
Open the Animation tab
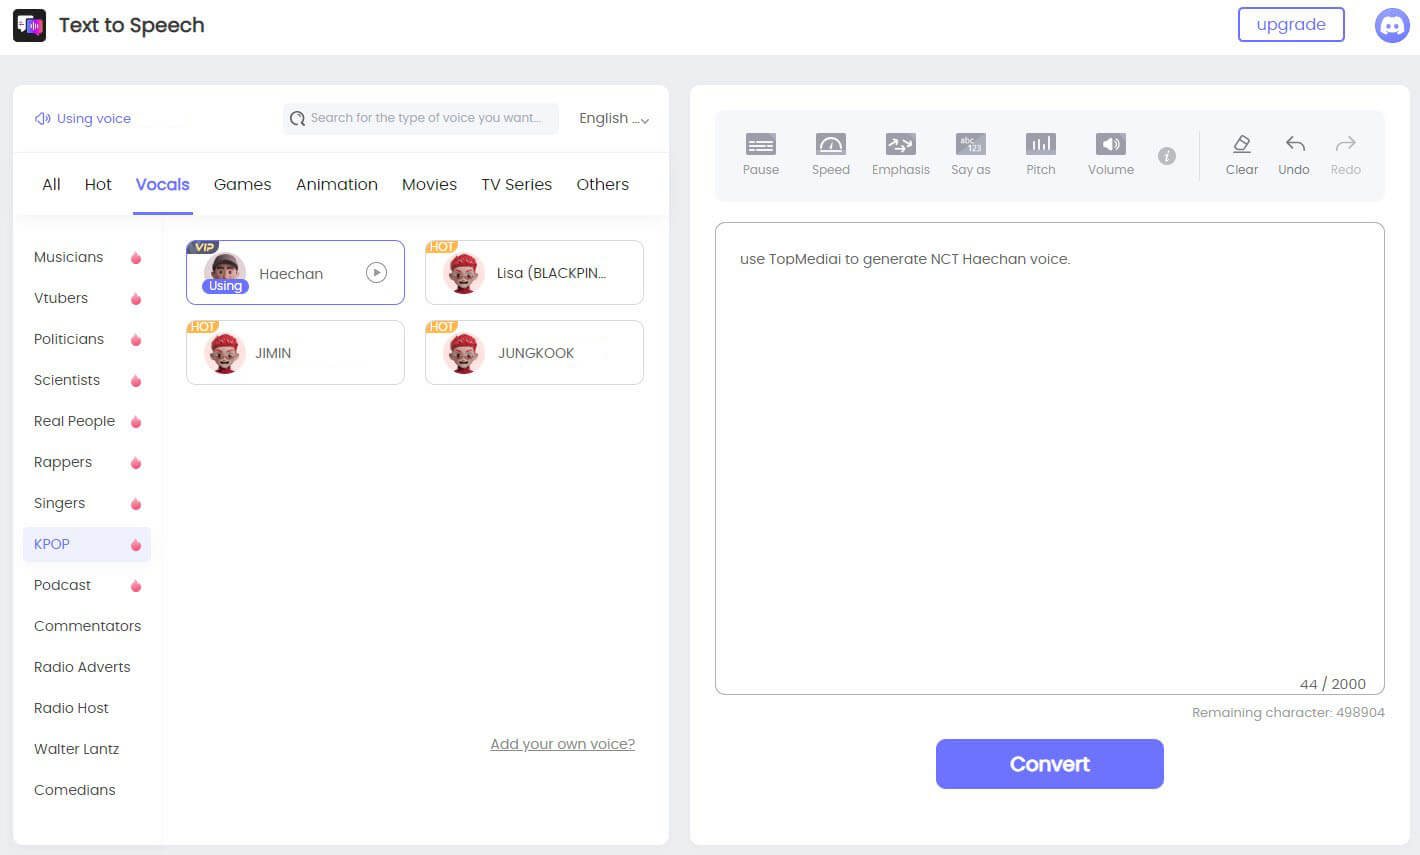[337, 184]
